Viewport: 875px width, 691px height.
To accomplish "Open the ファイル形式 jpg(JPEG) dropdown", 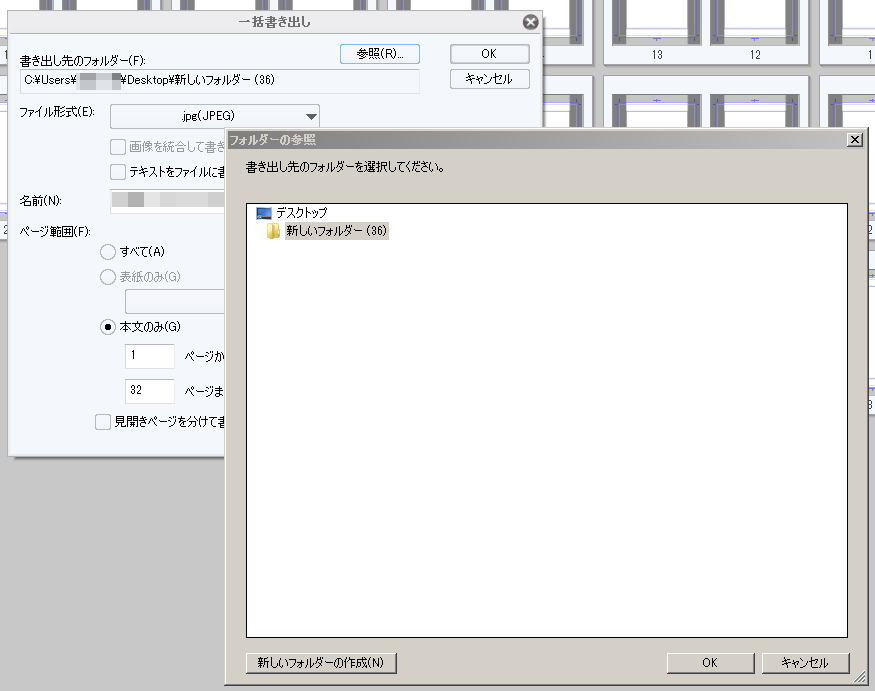I will pyautogui.click(x=215, y=116).
